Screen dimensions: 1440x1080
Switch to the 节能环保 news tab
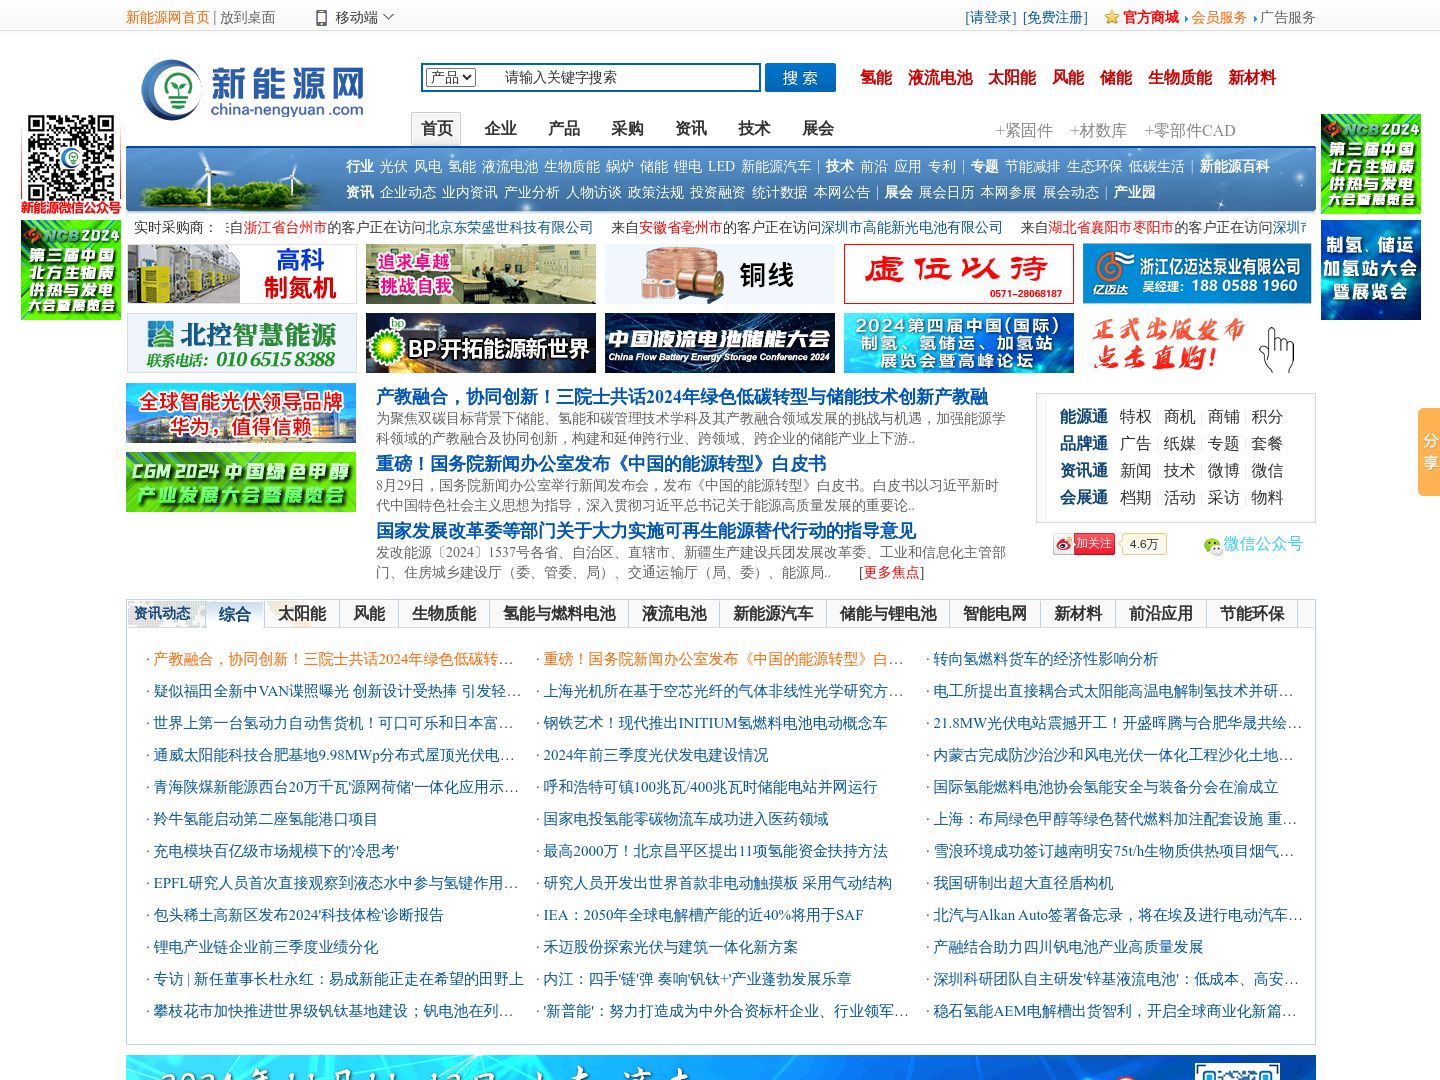click(x=1252, y=614)
